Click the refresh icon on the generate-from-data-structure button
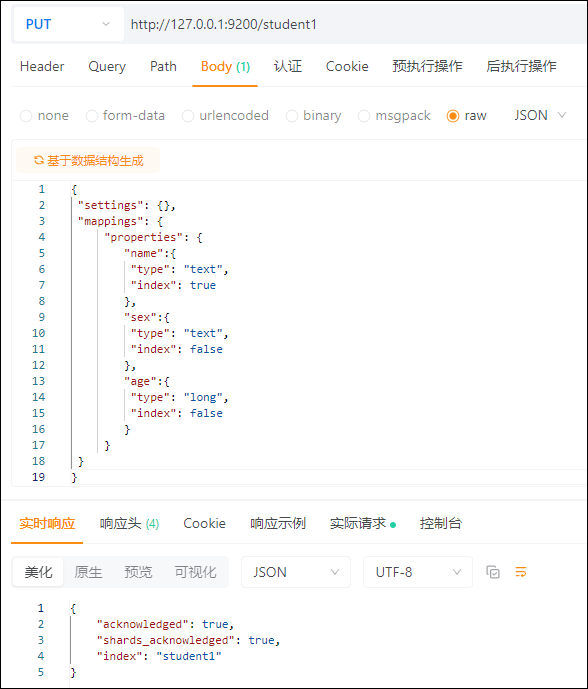Viewport: 588px width, 689px height. pos(39,160)
